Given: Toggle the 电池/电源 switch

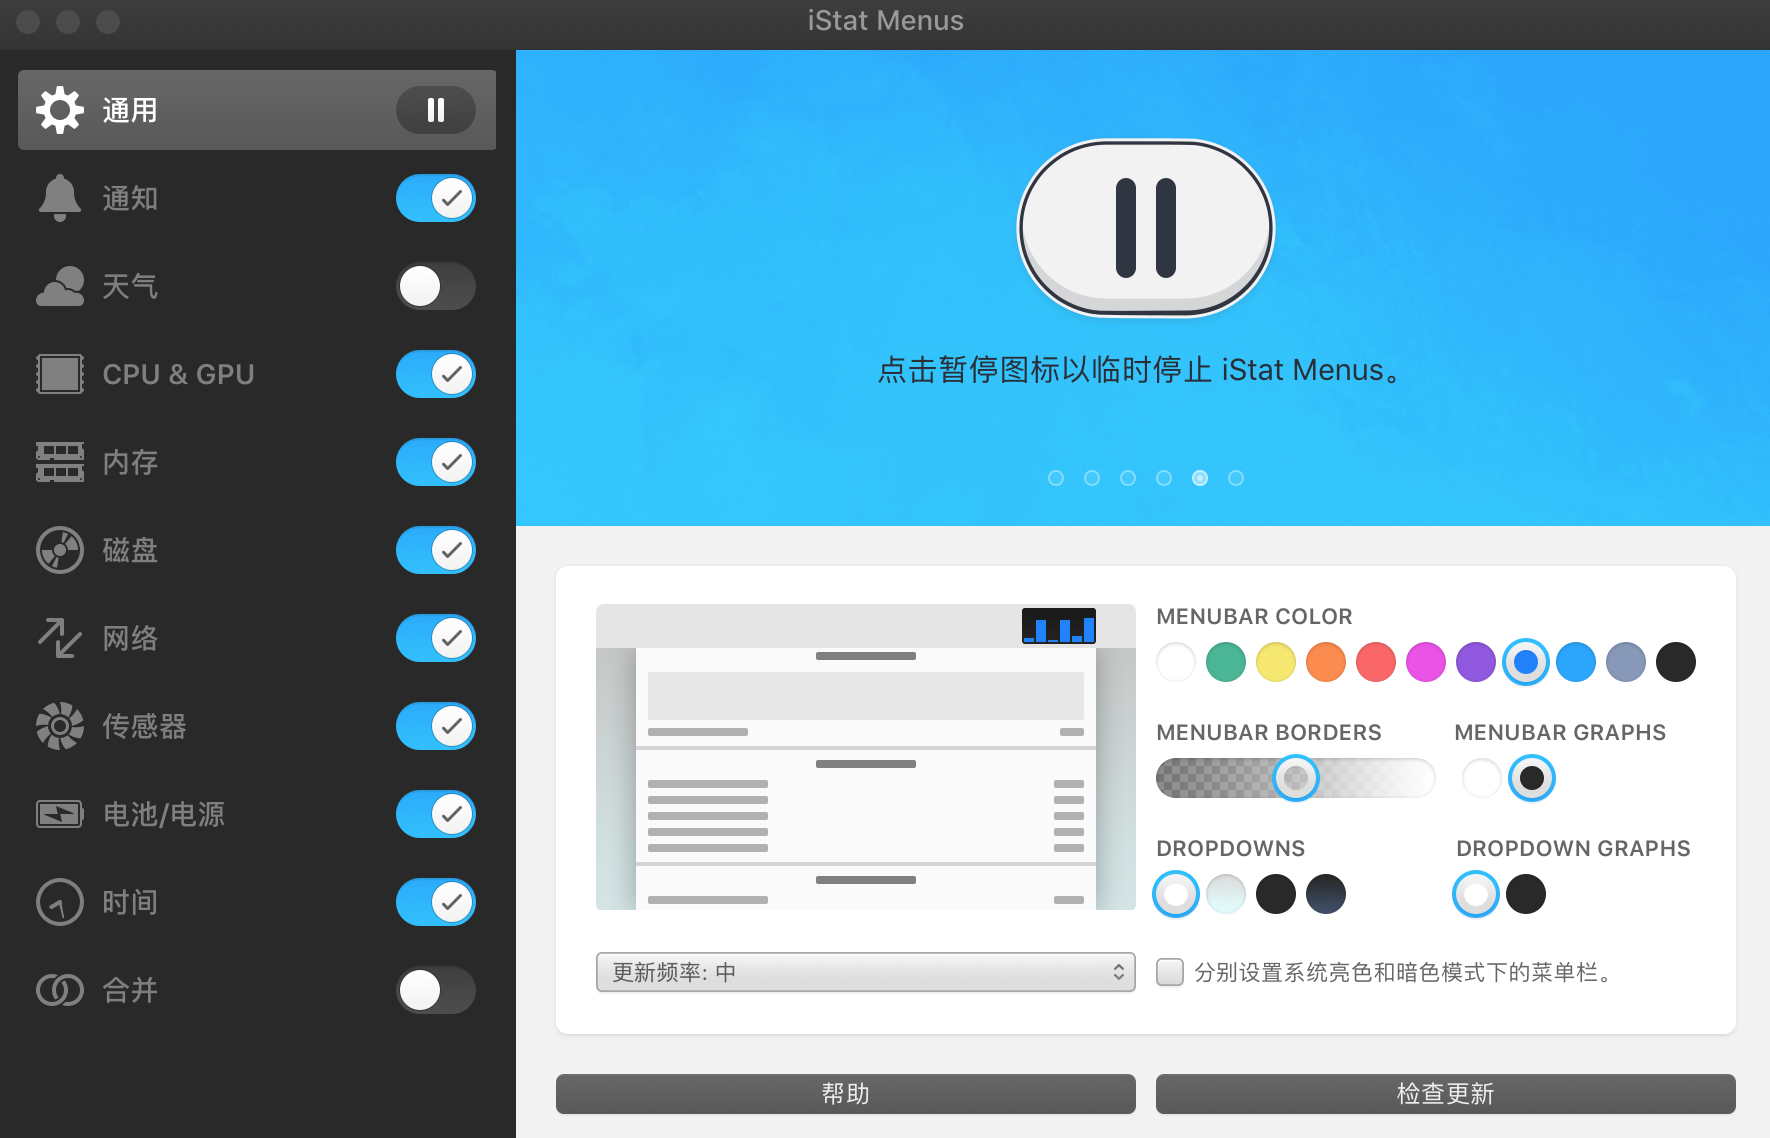Looking at the screenshot, I should pos(436,814).
